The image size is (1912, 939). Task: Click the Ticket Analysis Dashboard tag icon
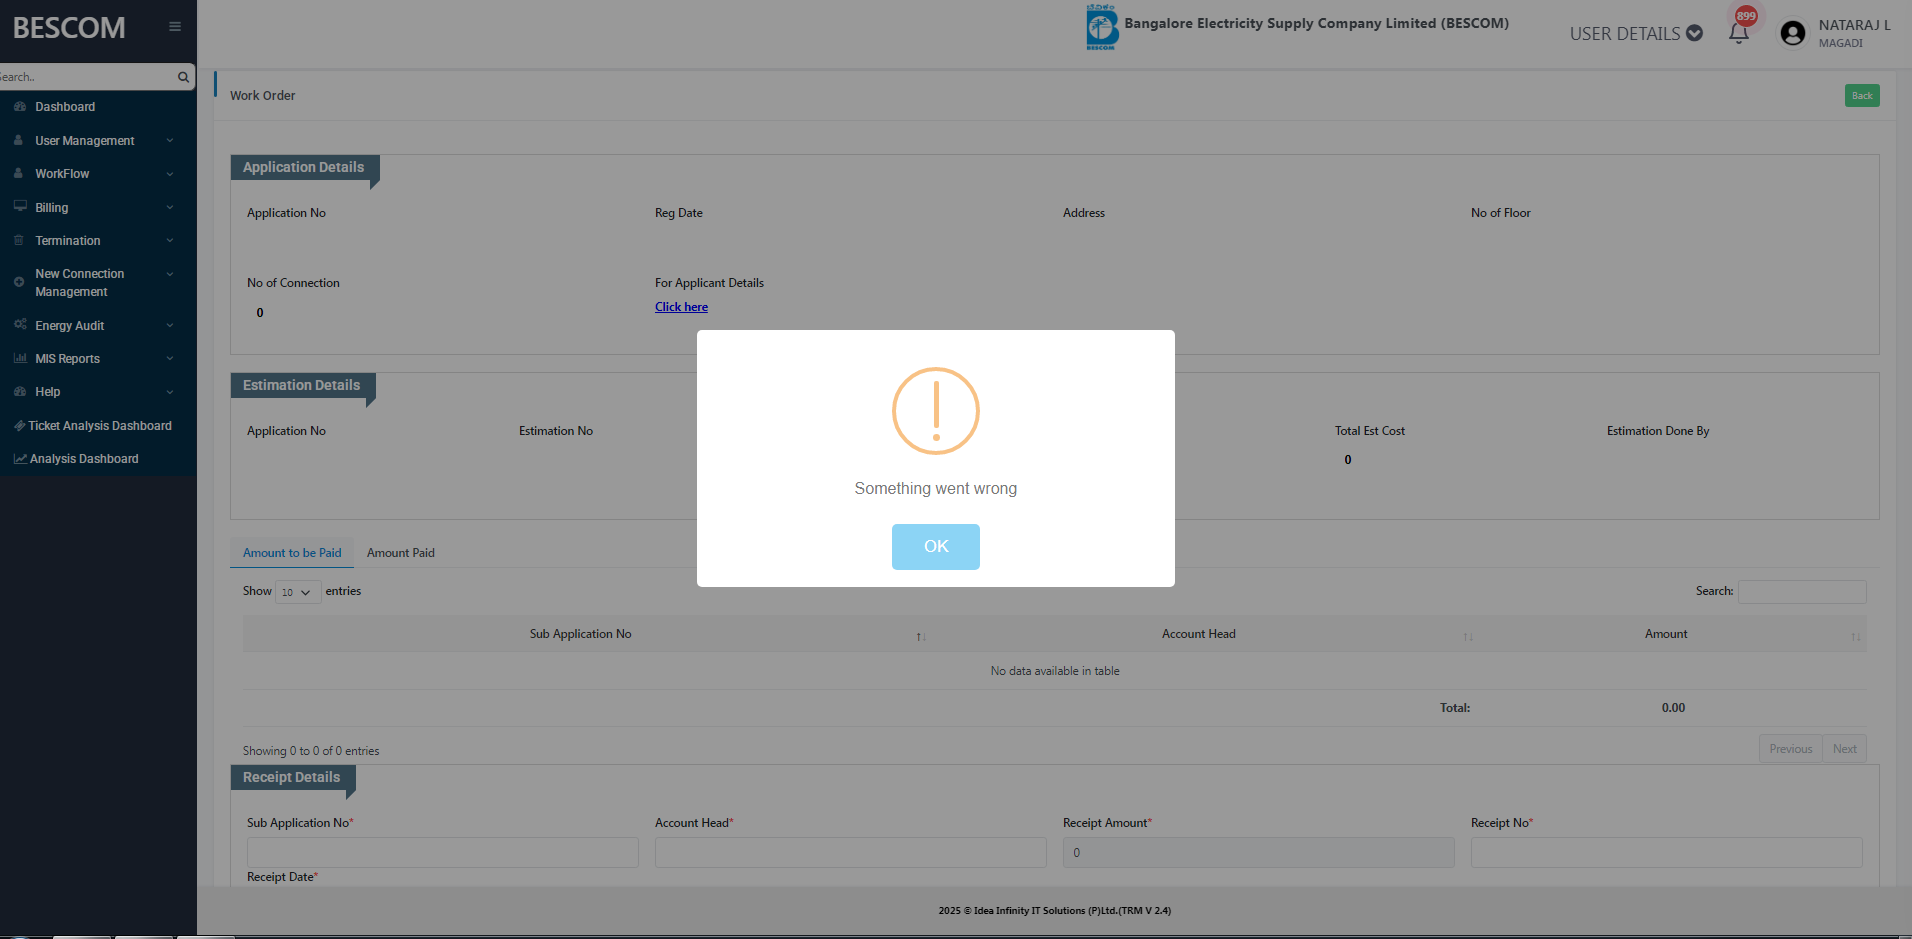click(20, 426)
